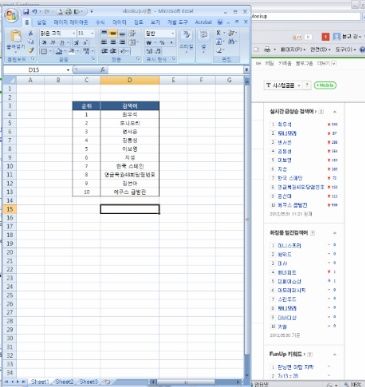Screen dimensions: 365x387
Task: Click the Save icon in Quick Access toolbar
Action: [x=26, y=12]
